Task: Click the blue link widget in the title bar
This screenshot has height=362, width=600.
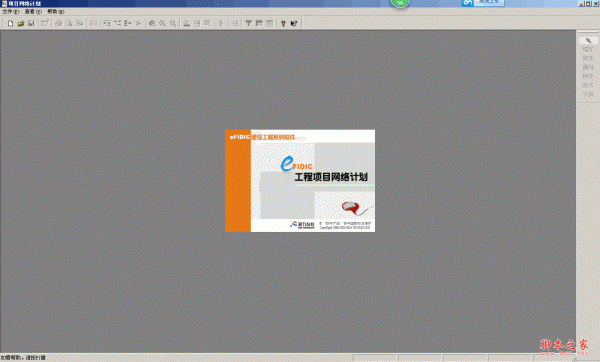Action: [x=483, y=3]
